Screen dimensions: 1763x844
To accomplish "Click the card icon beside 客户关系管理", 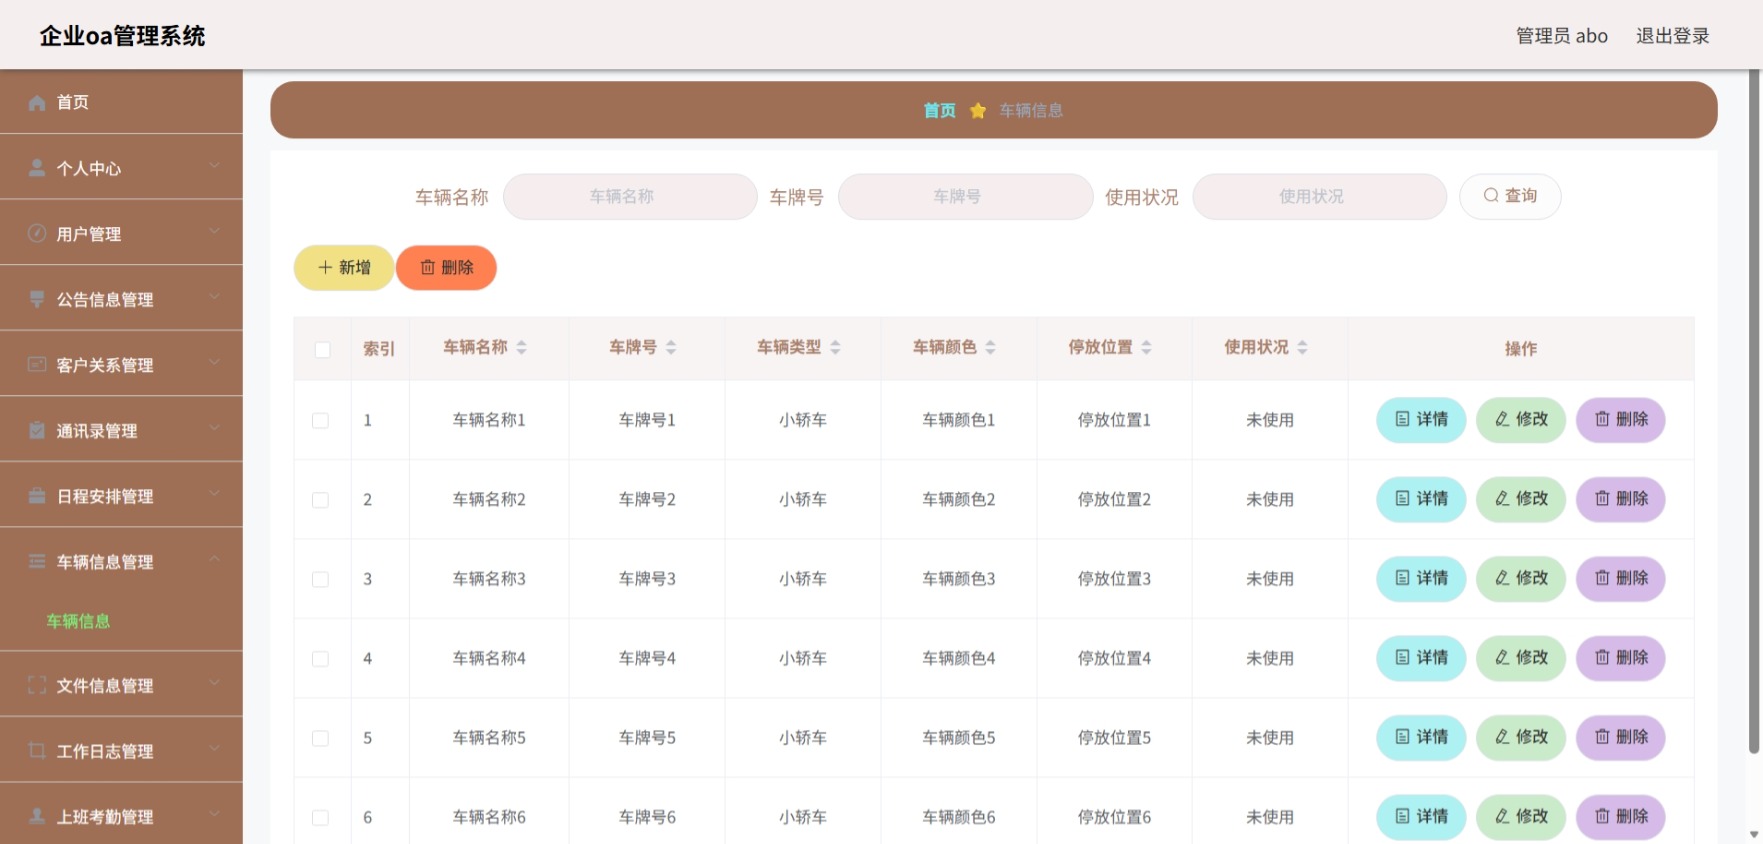I will click(37, 364).
